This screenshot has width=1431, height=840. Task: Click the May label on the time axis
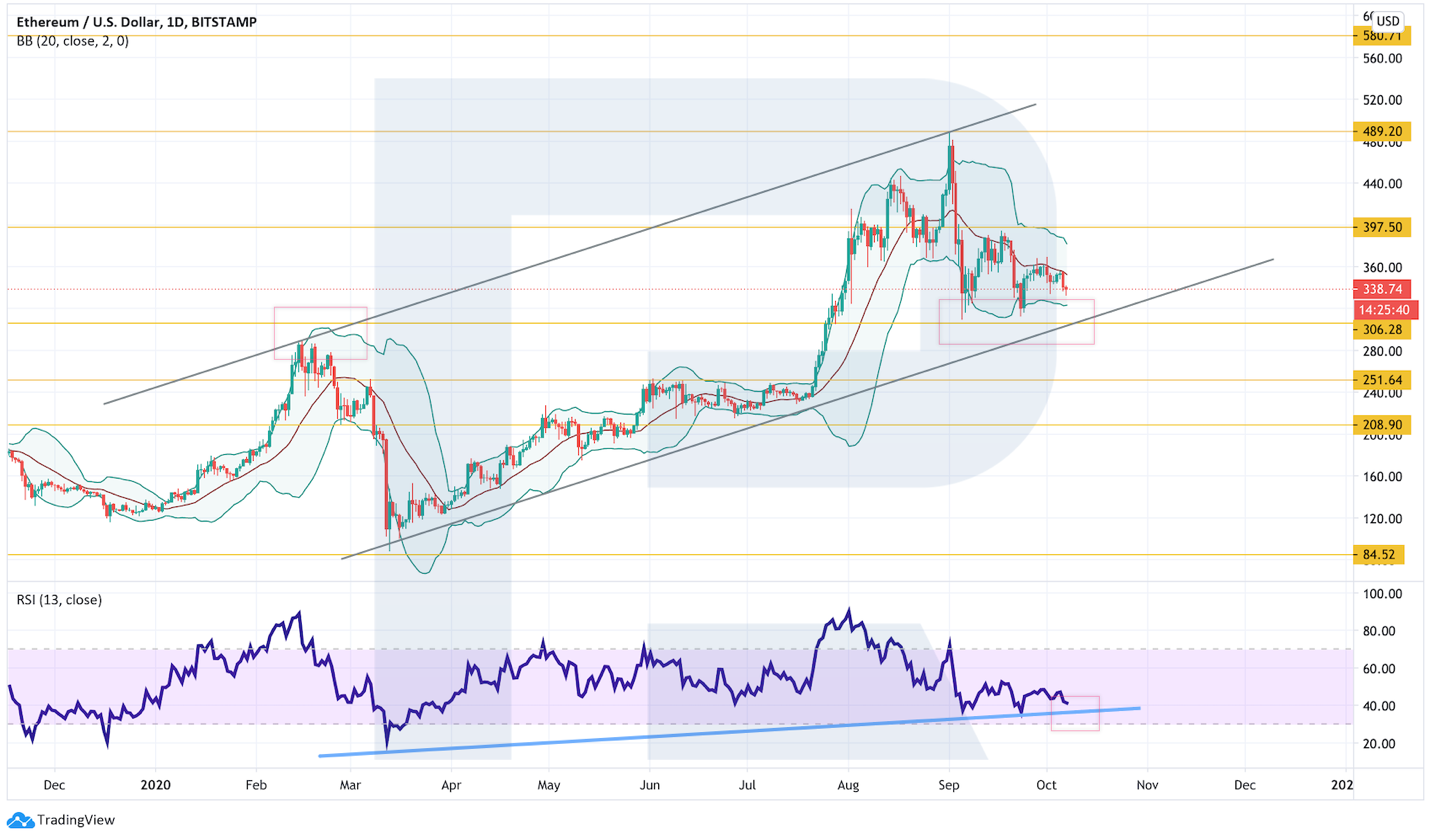pos(548,785)
